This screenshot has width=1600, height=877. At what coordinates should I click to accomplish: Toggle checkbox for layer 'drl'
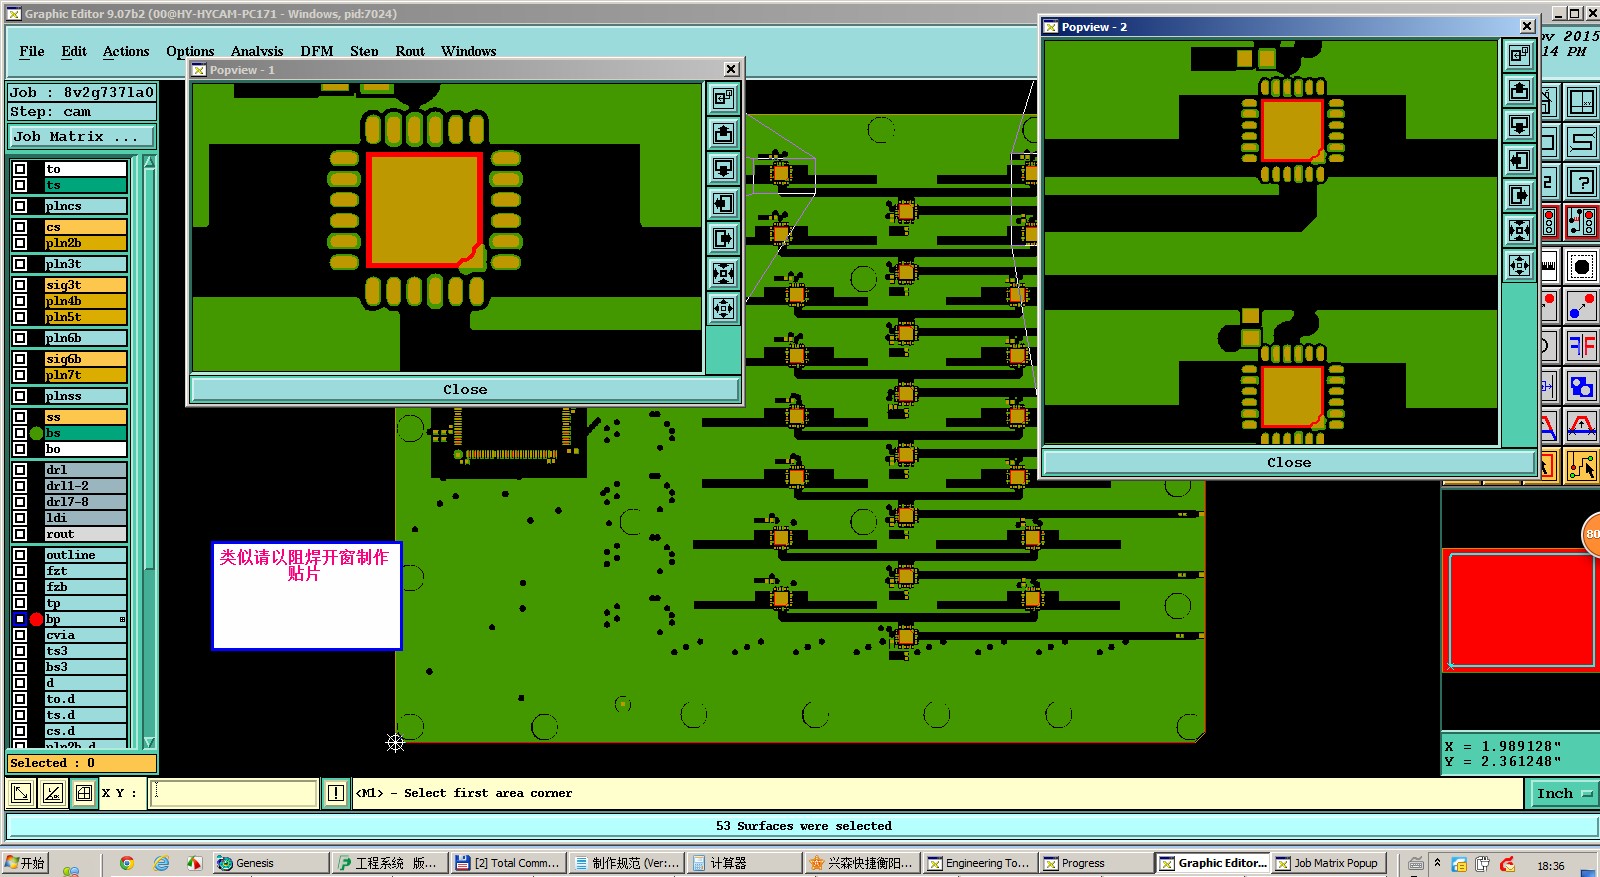tap(20, 470)
